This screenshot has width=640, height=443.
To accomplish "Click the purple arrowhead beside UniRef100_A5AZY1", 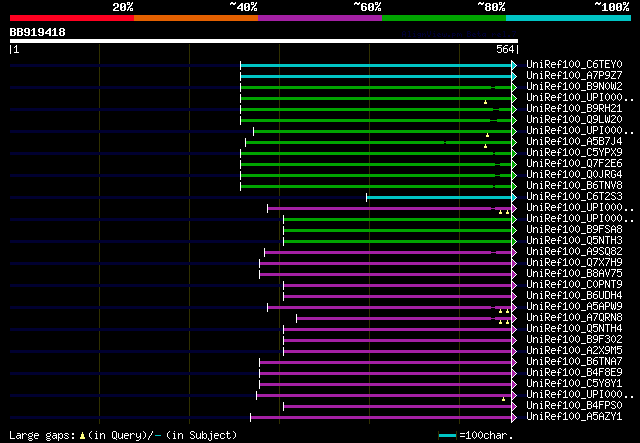I will pyautogui.click(x=514, y=417).
